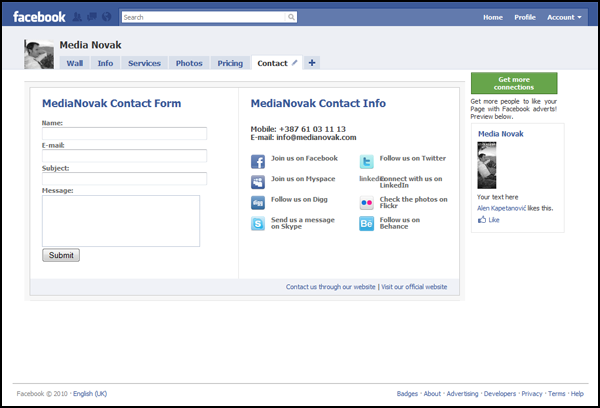
Task: Open Contact us through our website link
Action: (x=331, y=287)
